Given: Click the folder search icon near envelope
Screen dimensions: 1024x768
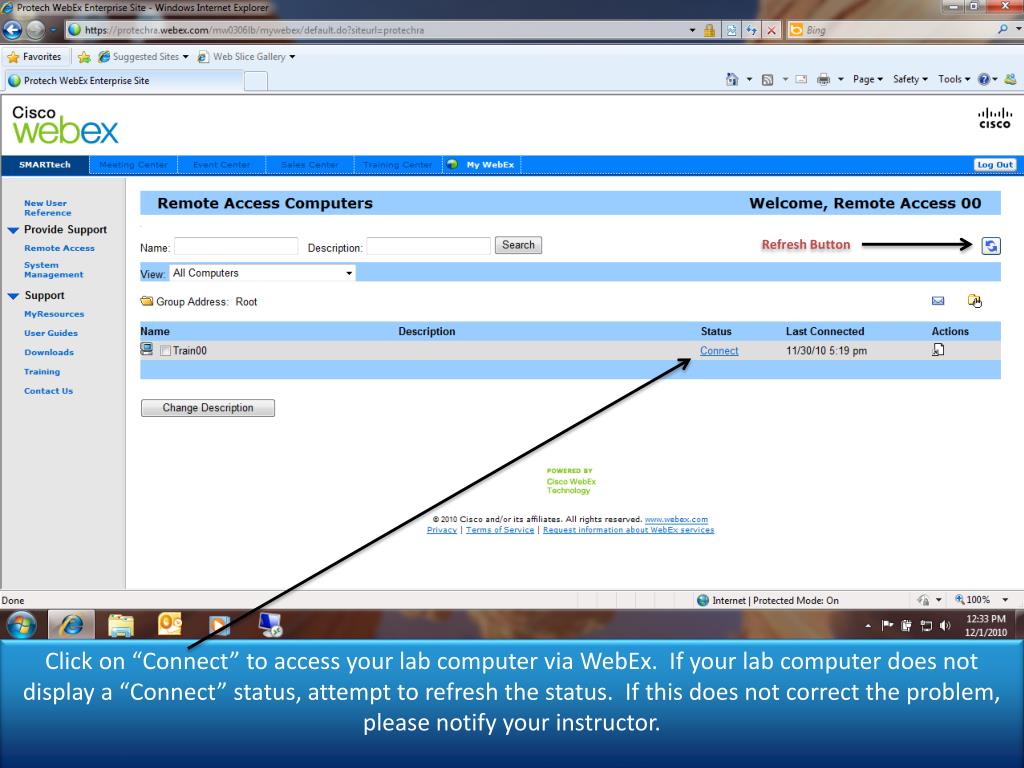Looking at the screenshot, I should (974, 300).
